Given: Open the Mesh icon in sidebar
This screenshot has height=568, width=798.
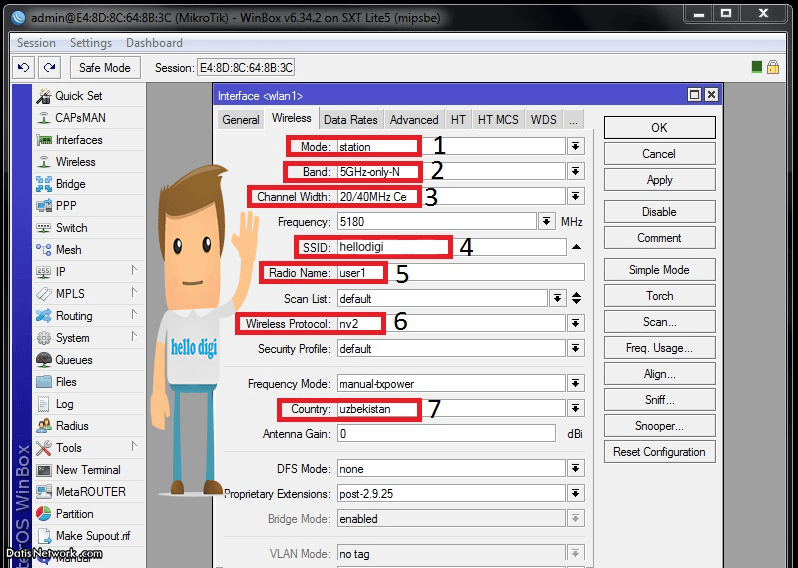Looking at the screenshot, I should point(44,250).
